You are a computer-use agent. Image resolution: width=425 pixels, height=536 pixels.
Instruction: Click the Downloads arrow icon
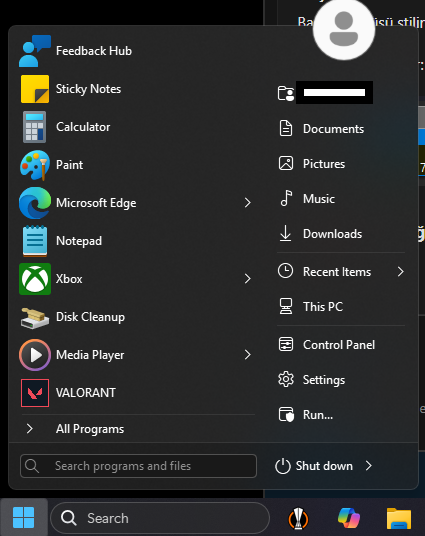click(x=285, y=233)
